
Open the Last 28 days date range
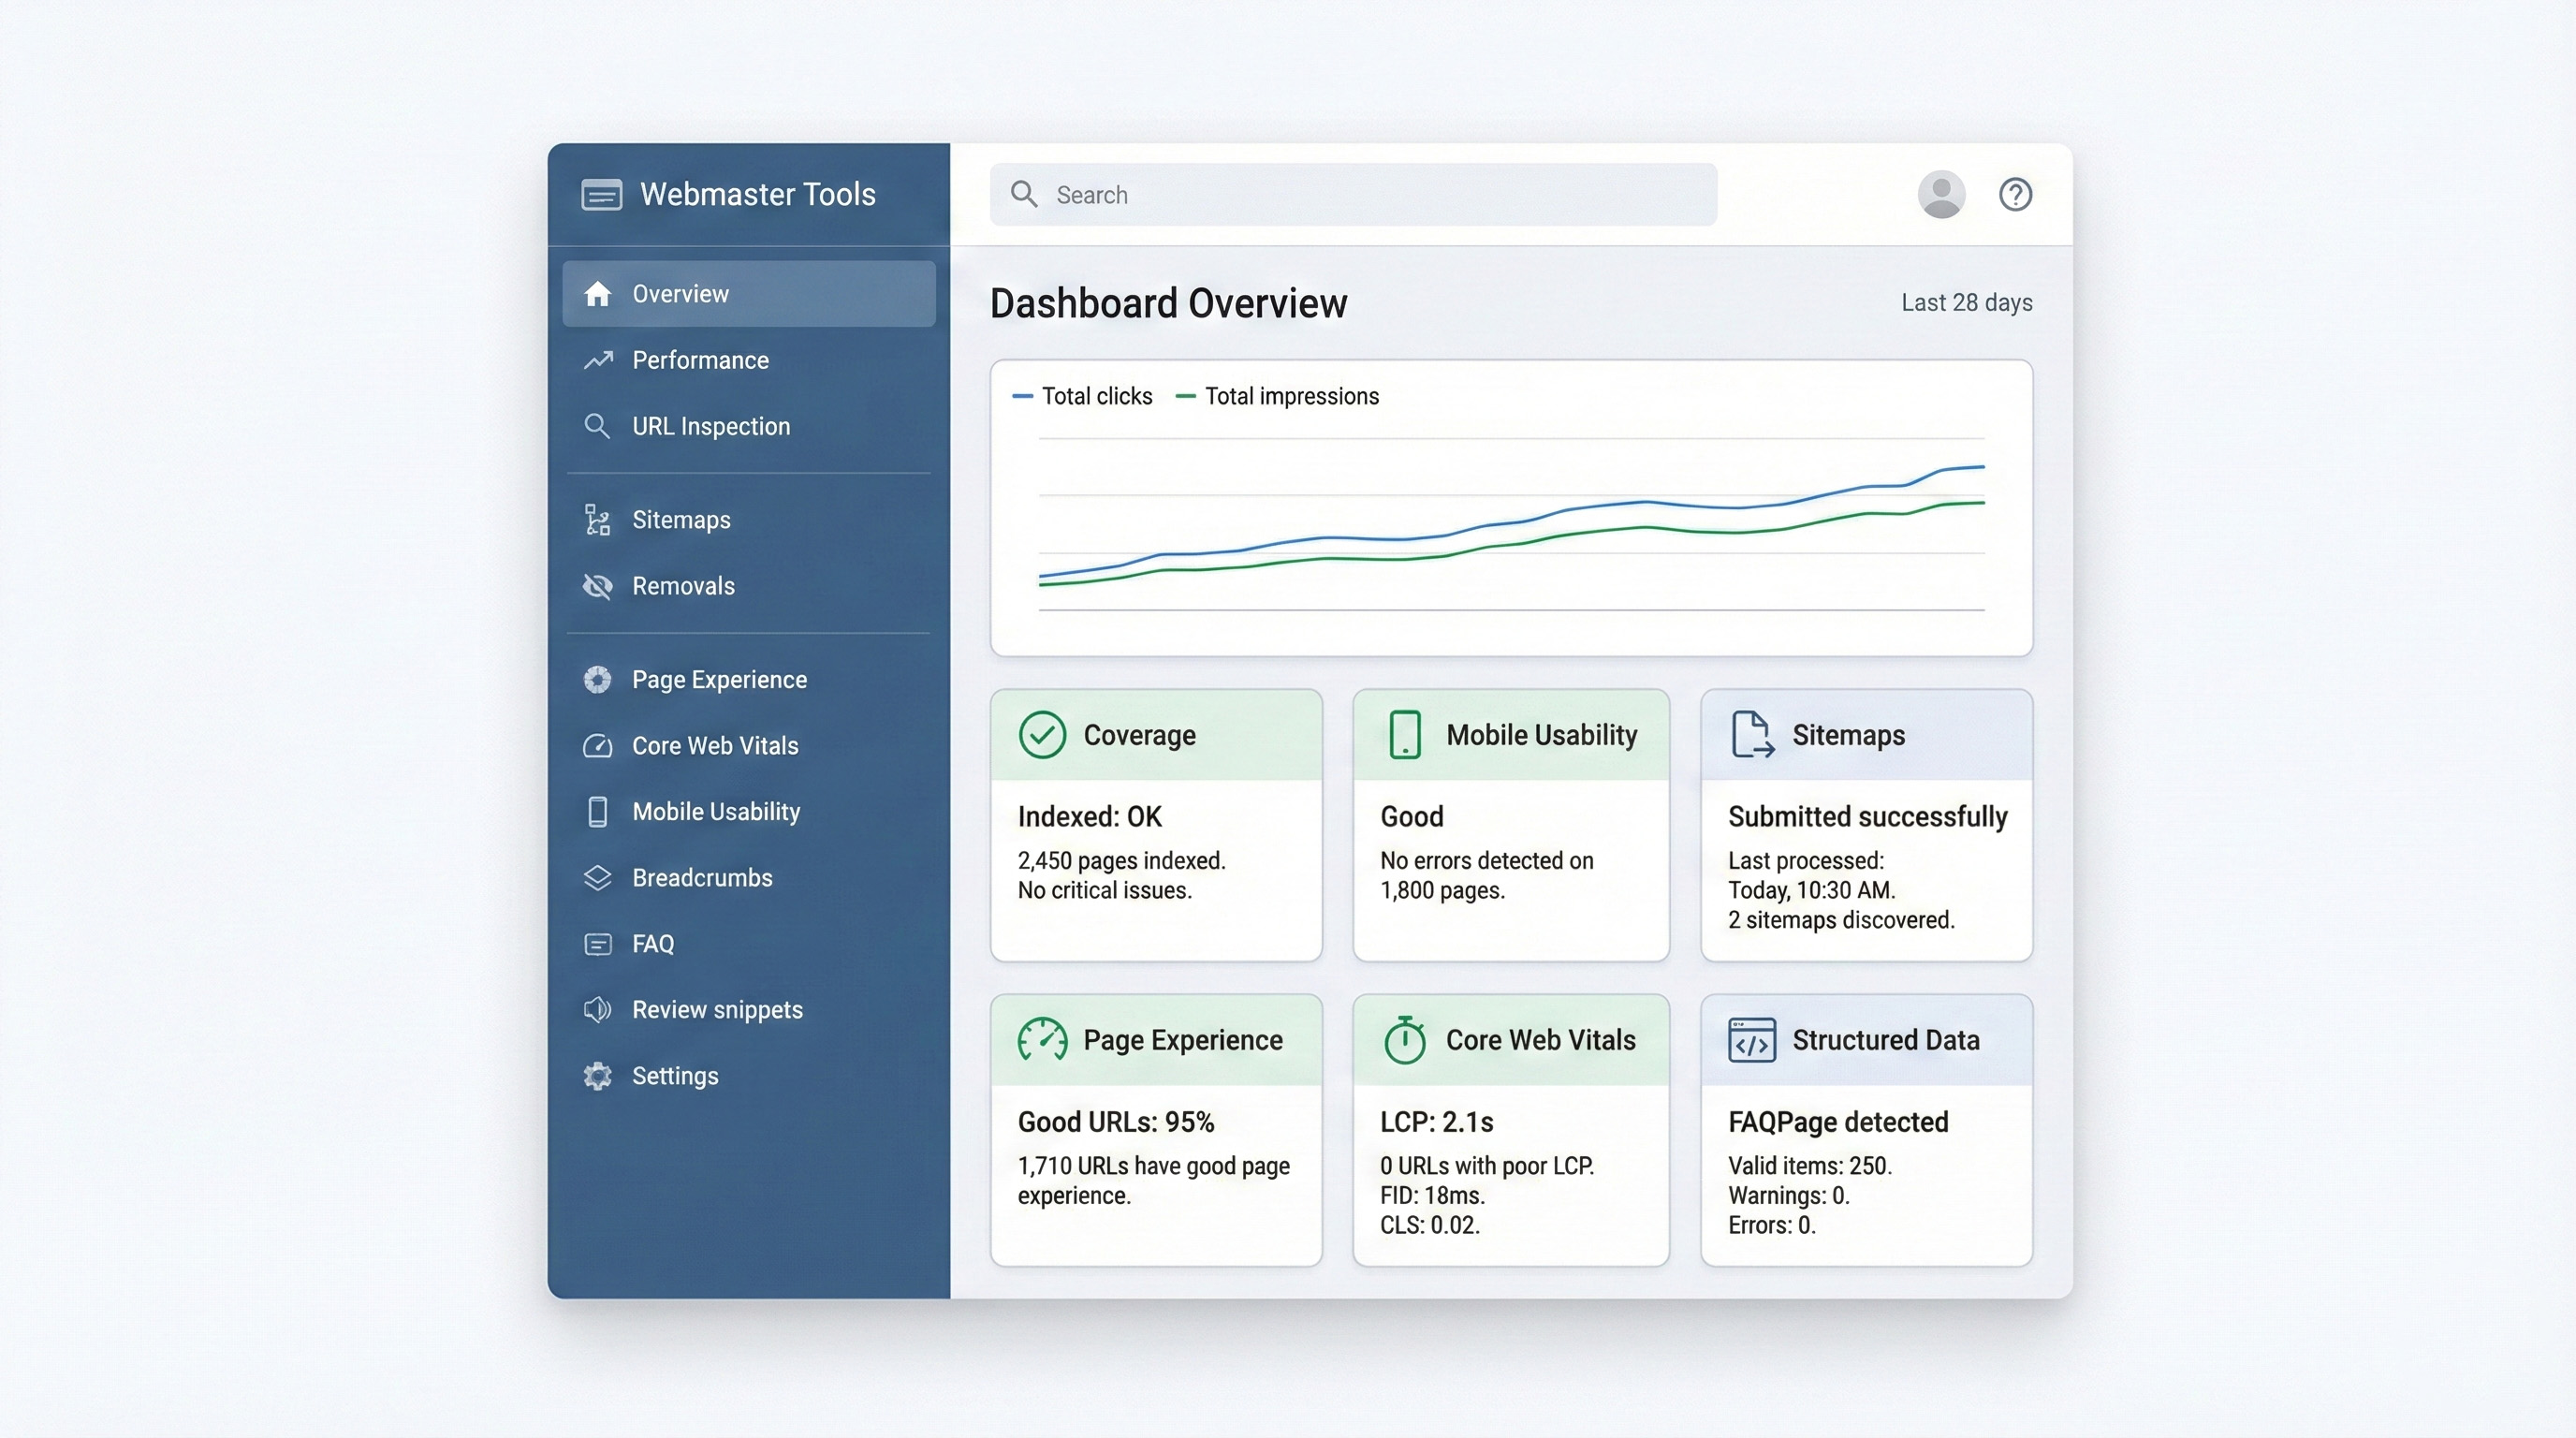tap(1965, 303)
